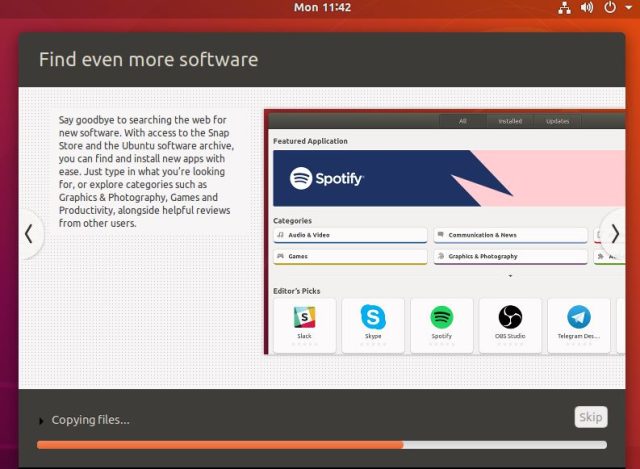Select the Skype icon in Editor's Picks
The height and width of the screenshot is (469, 640).
coord(373,318)
